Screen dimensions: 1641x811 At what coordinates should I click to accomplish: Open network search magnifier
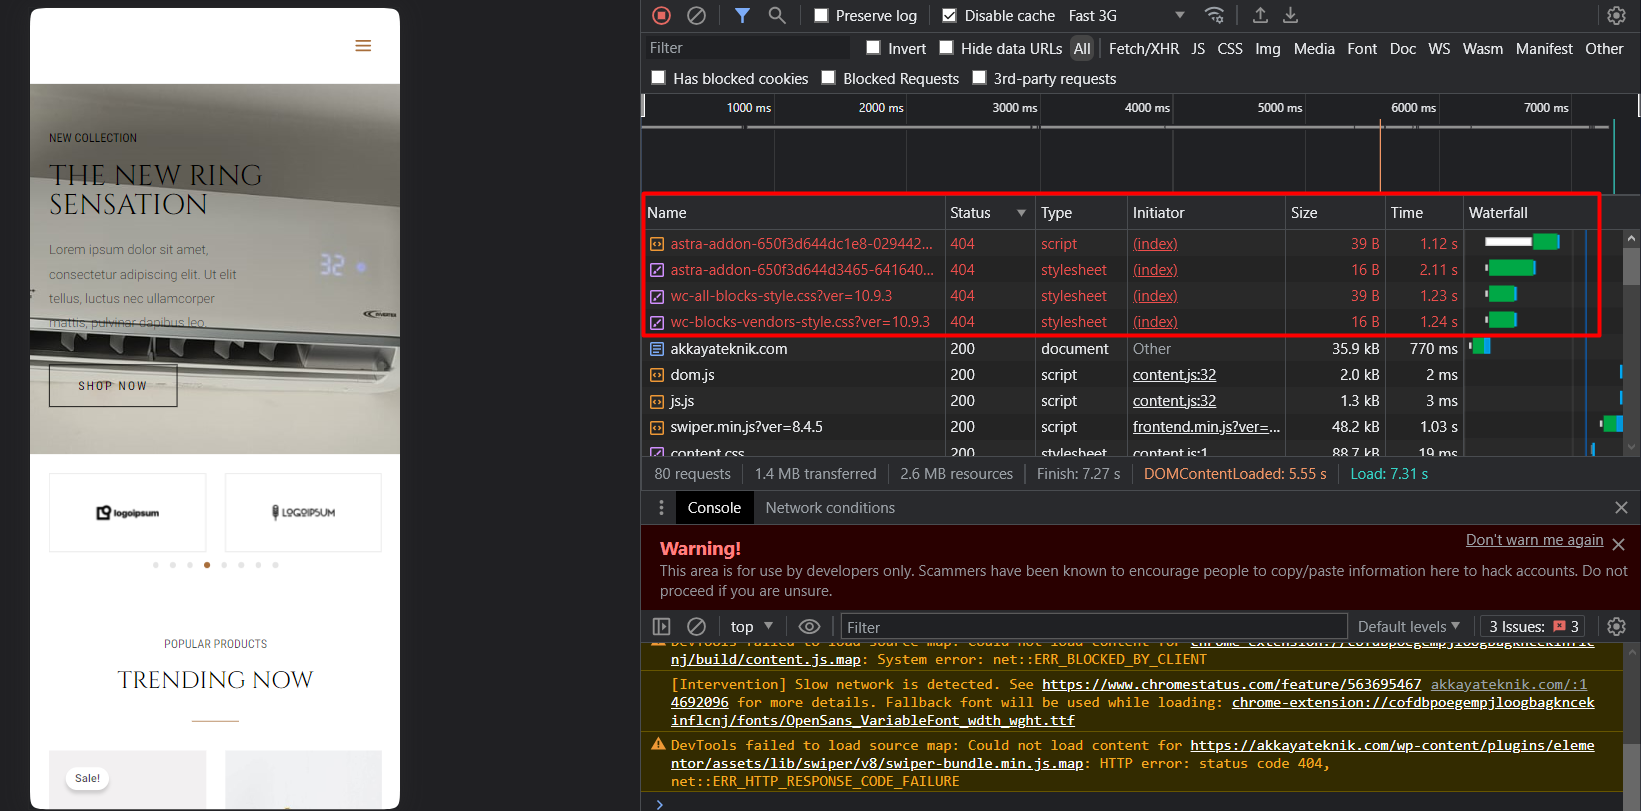(x=777, y=15)
